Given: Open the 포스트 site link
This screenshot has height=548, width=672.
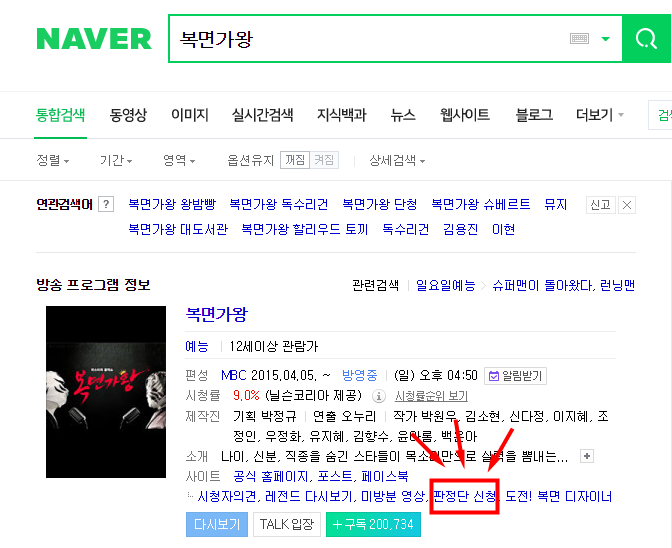Looking at the screenshot, I should click(x=335, y=476).
